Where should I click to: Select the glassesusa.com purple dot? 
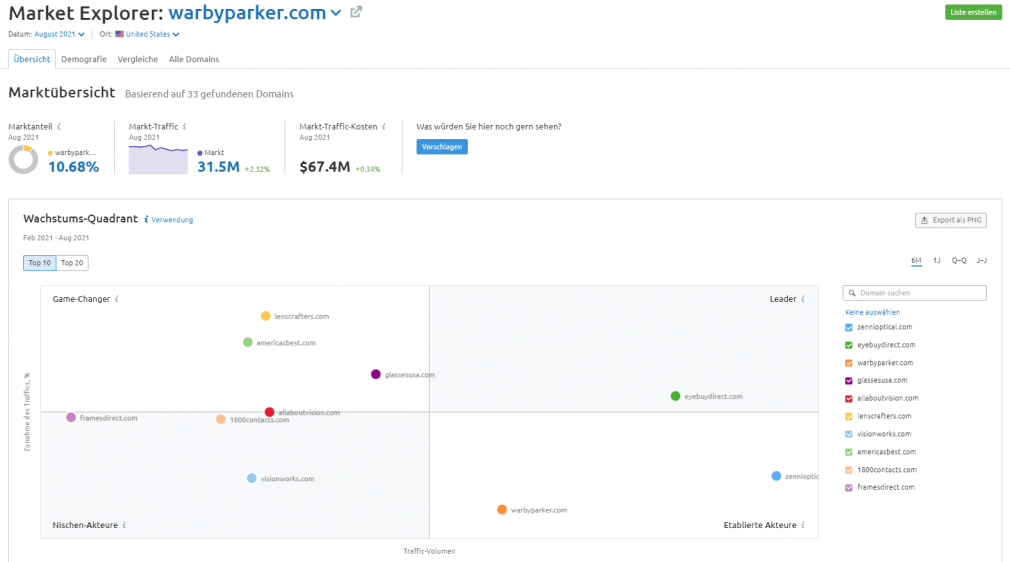pos(376,374)
